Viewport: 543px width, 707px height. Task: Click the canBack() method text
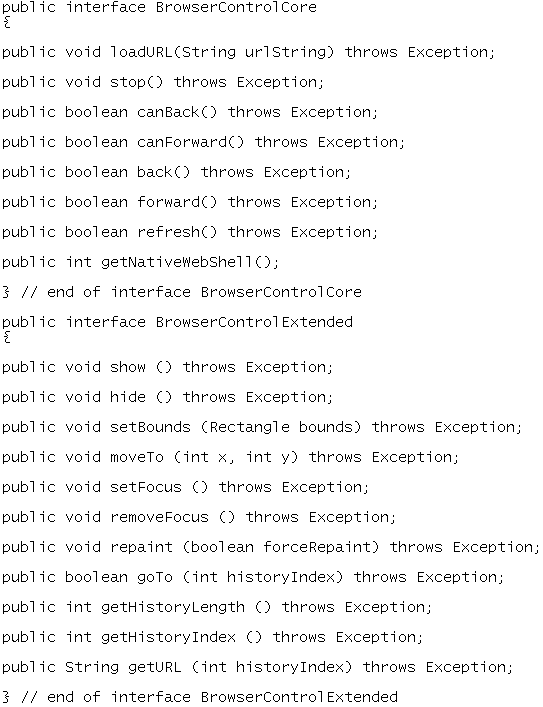177,112
